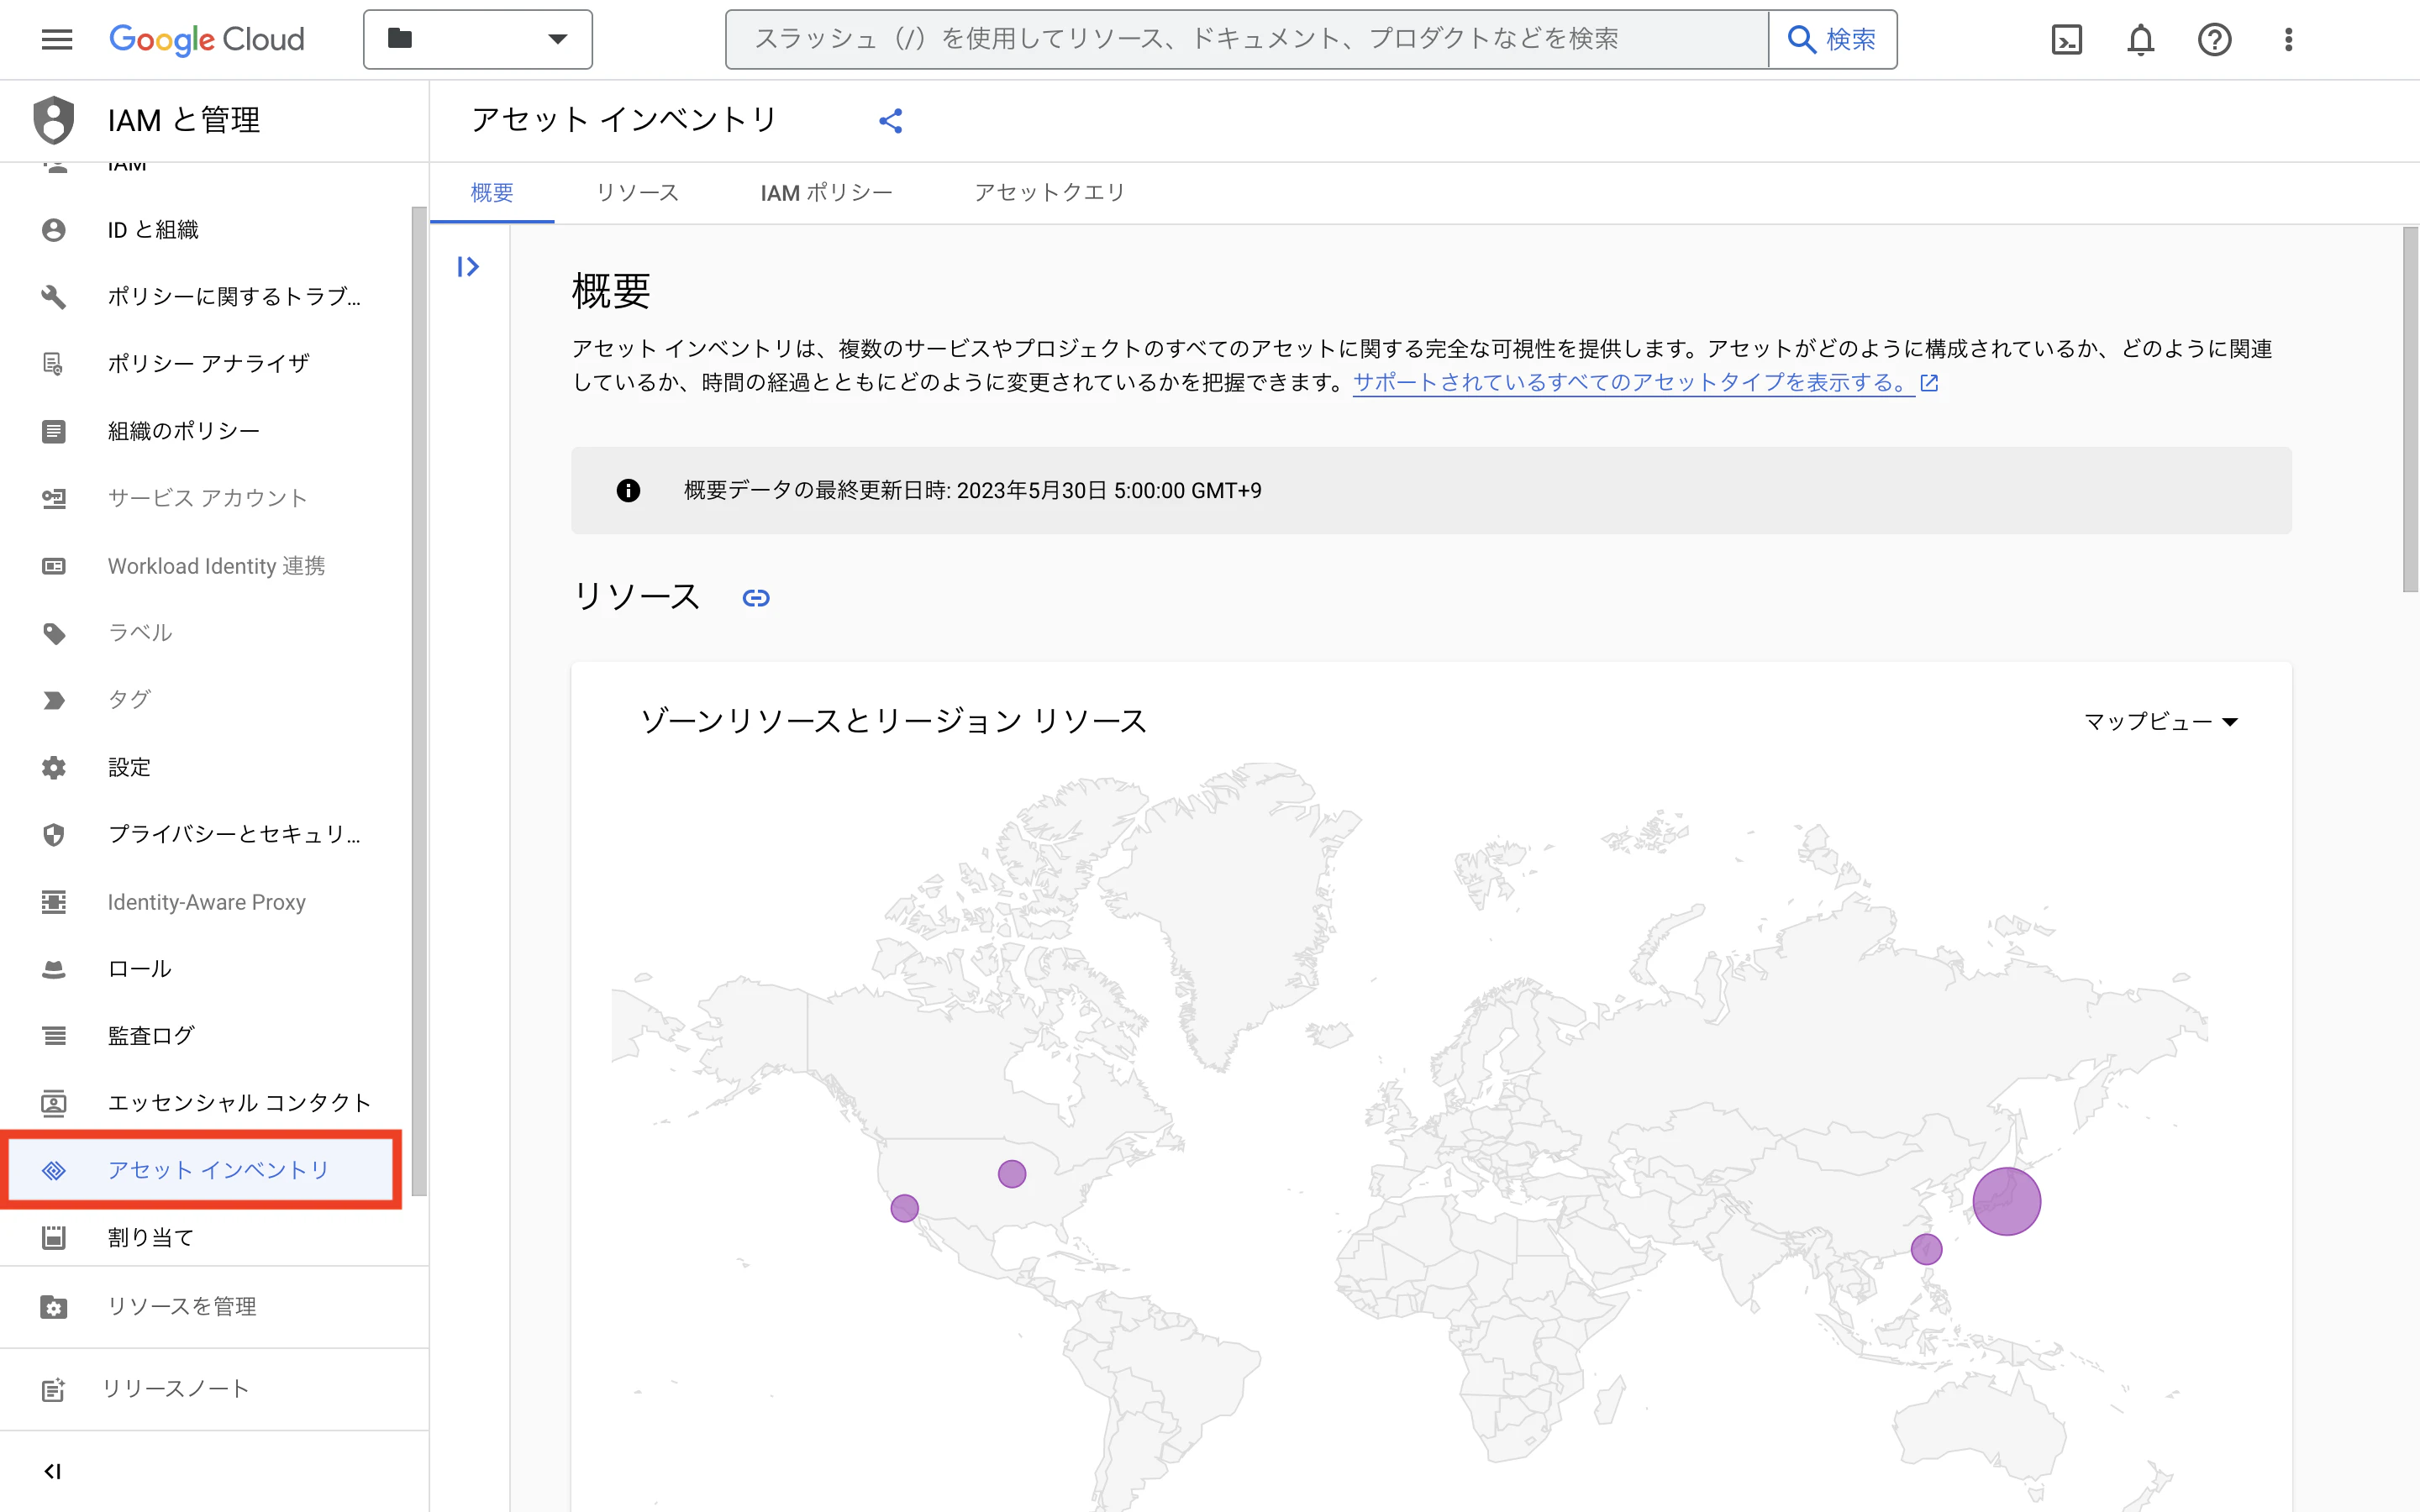Select 割り当て in the sidebar

coord(150,1237)
